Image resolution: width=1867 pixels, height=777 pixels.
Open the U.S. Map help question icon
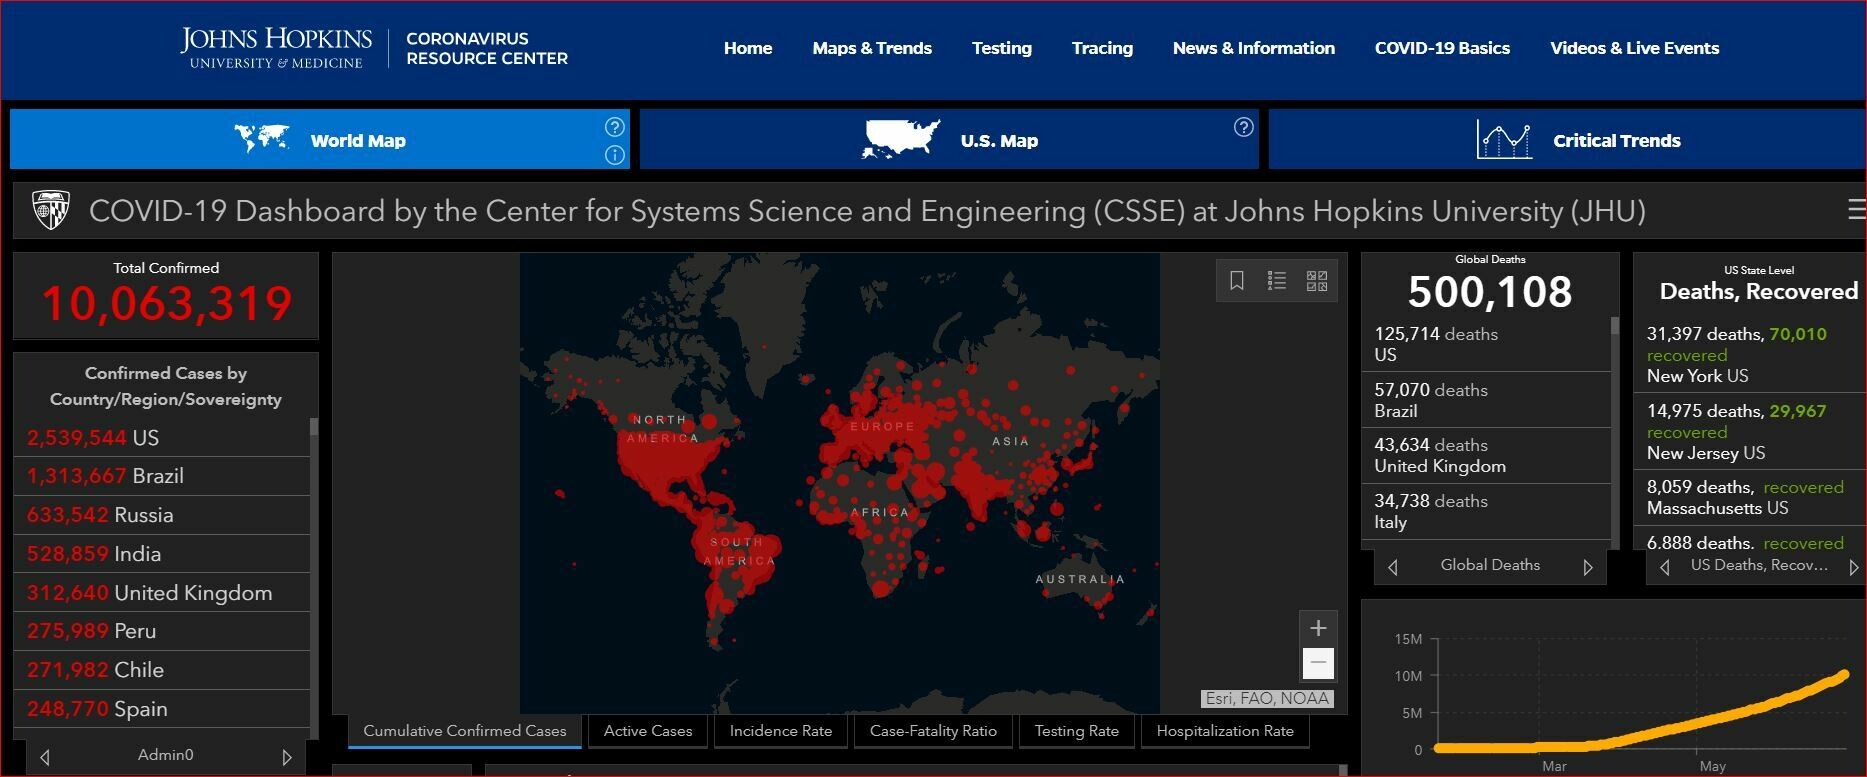[1243, 127]
